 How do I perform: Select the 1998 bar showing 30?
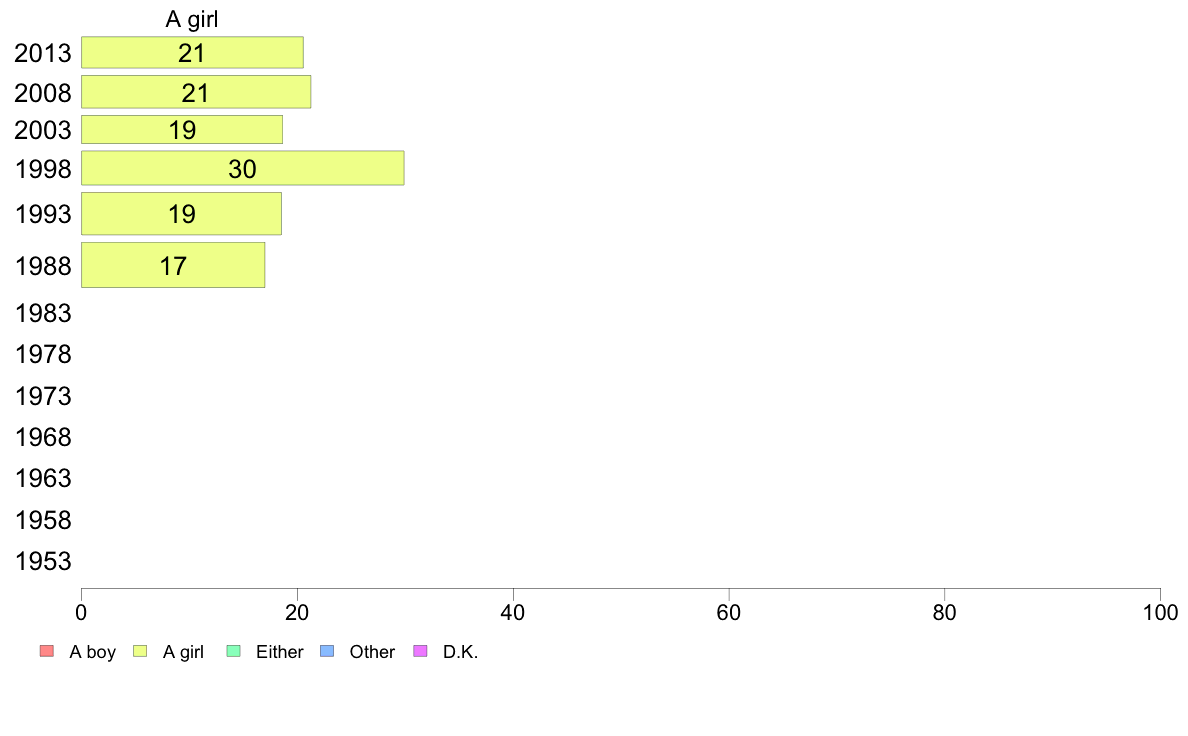[242, 168]
